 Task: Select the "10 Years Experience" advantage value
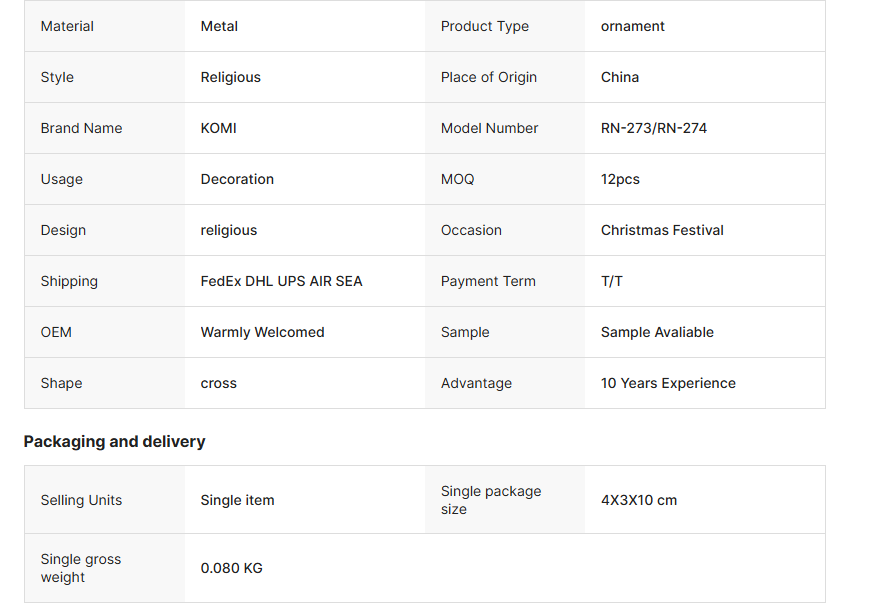click(x=668, y=383)
